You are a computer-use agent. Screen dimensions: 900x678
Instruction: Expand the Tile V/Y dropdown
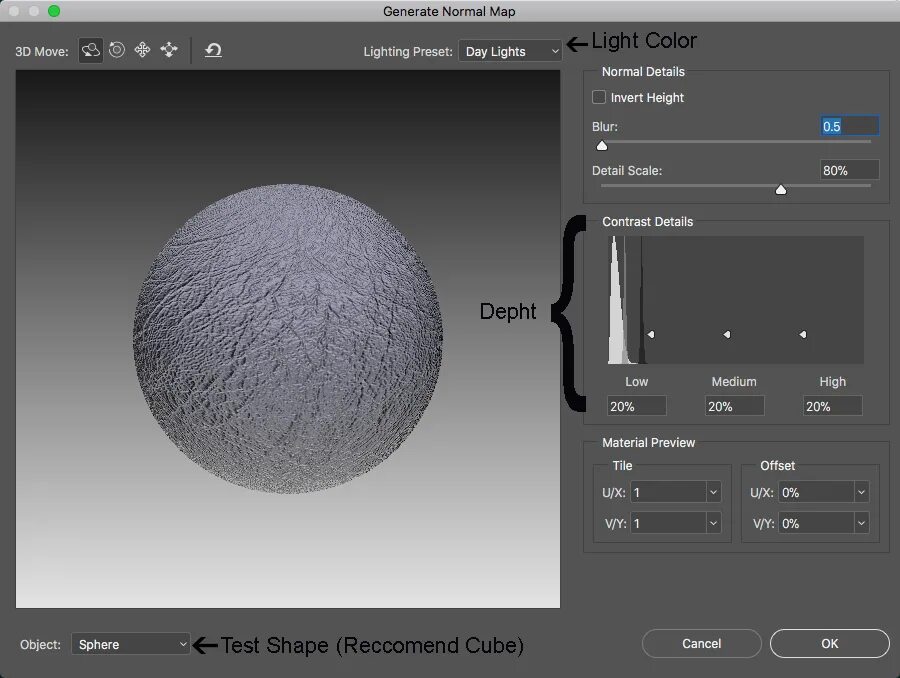click(x=713, y=523)
